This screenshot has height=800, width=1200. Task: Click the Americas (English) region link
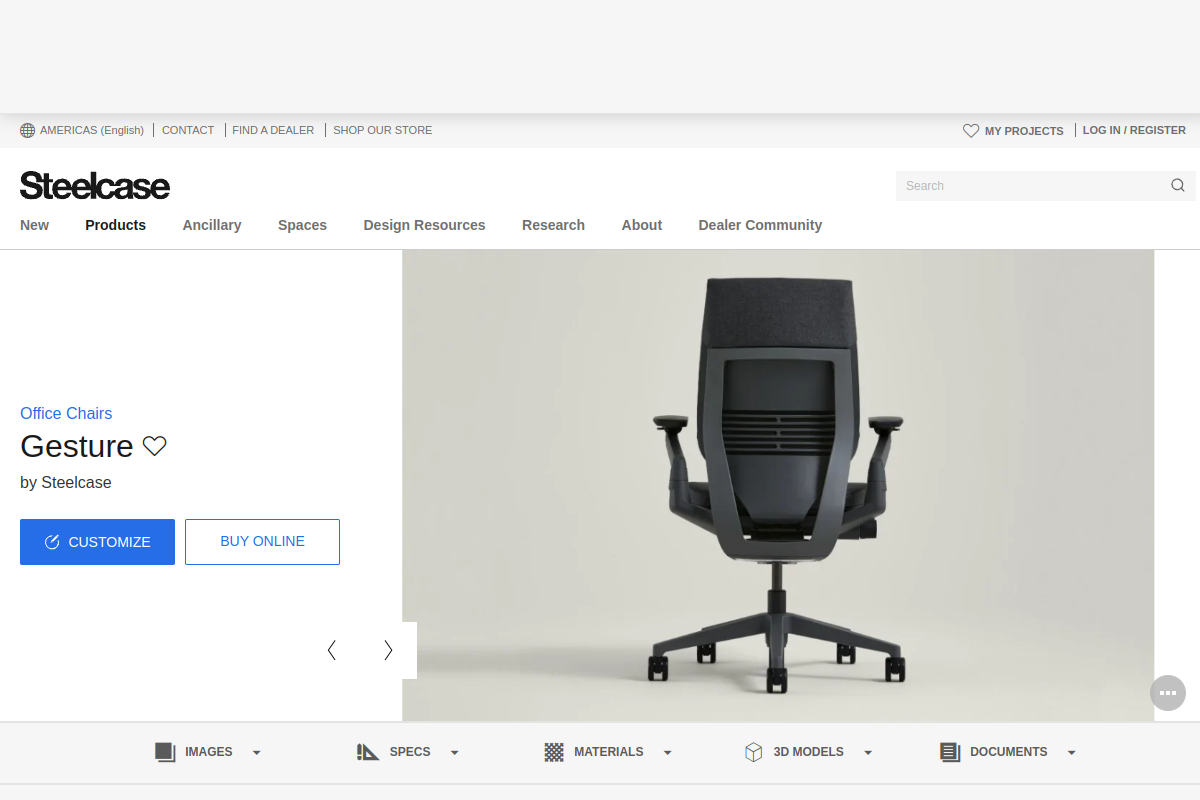tap(92, 130)
